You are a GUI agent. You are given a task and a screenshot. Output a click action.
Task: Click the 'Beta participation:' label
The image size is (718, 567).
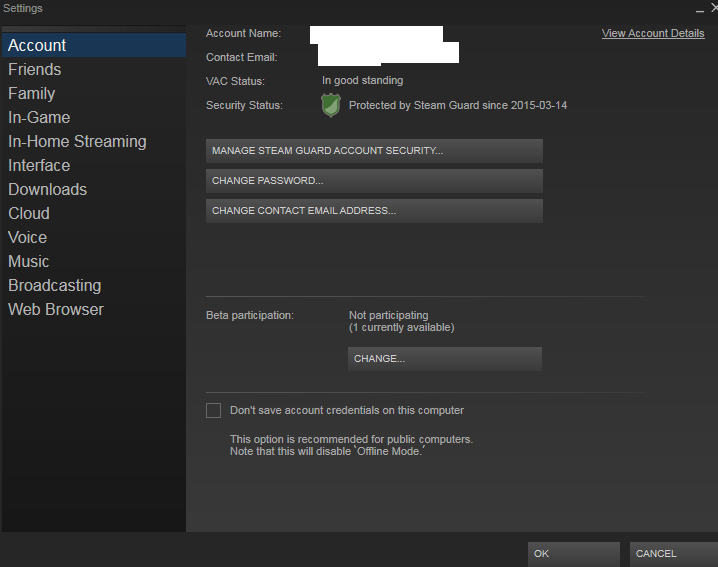250,316
